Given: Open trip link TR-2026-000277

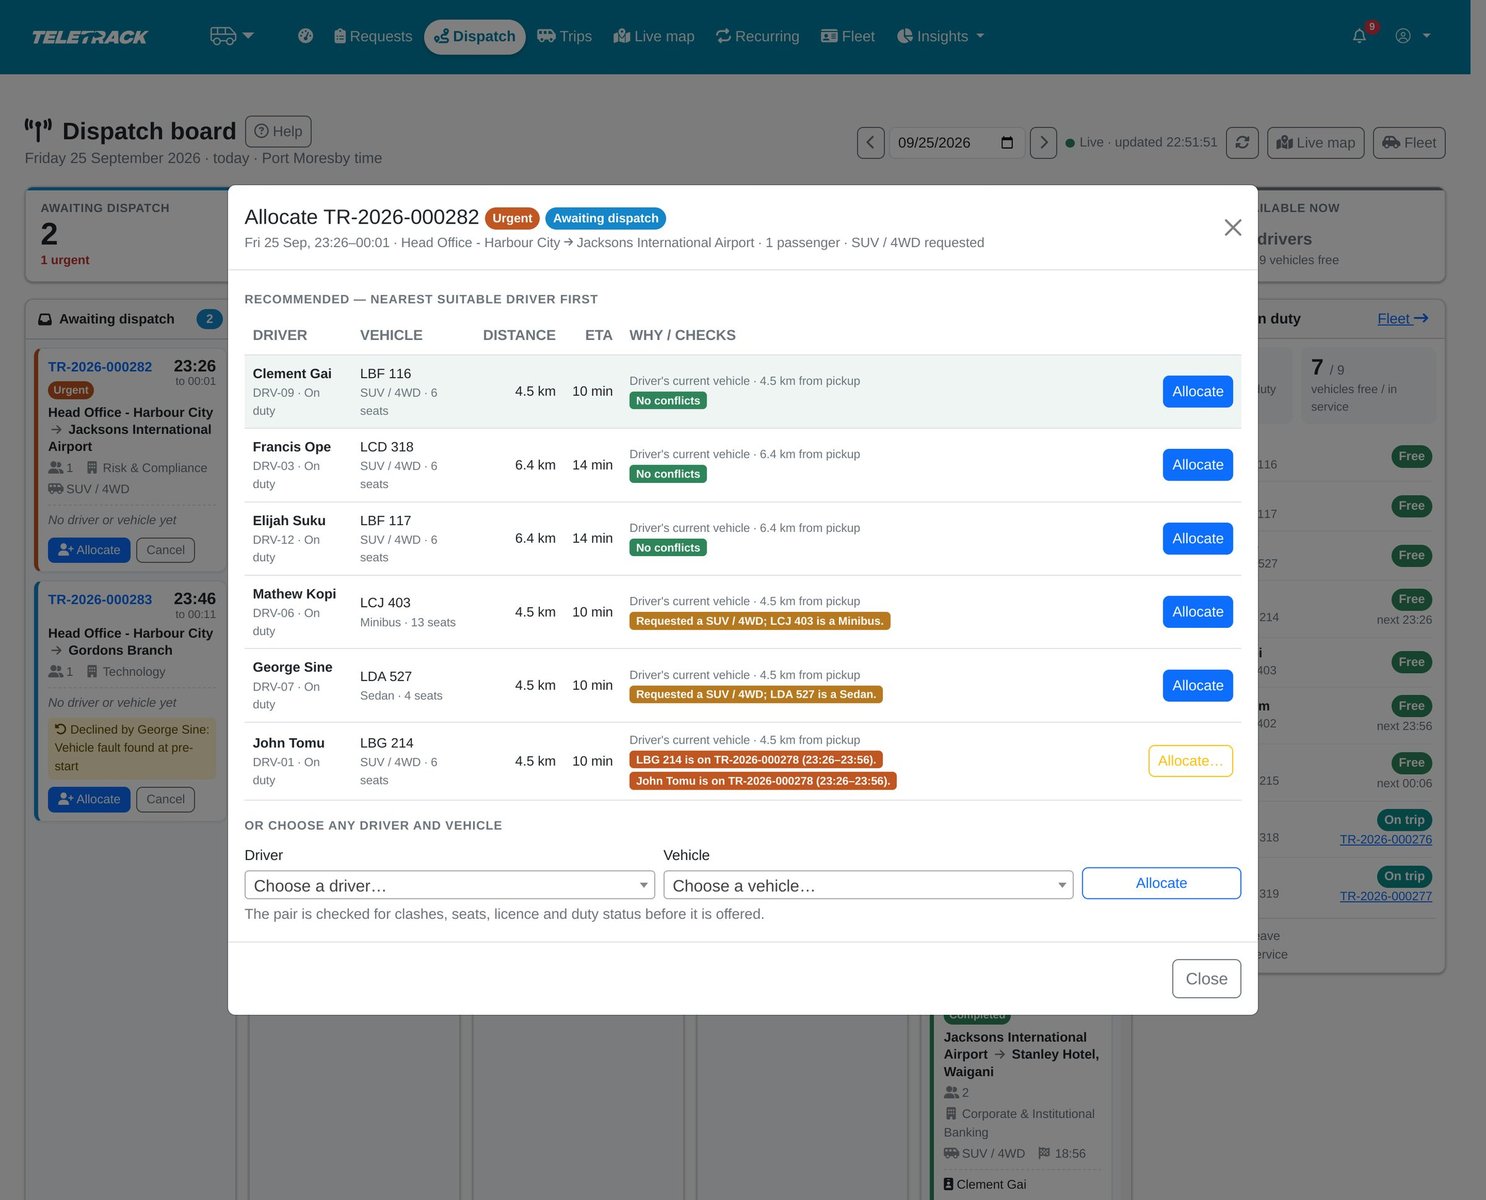Looking at the screenshot, I should pos(1385,896).
